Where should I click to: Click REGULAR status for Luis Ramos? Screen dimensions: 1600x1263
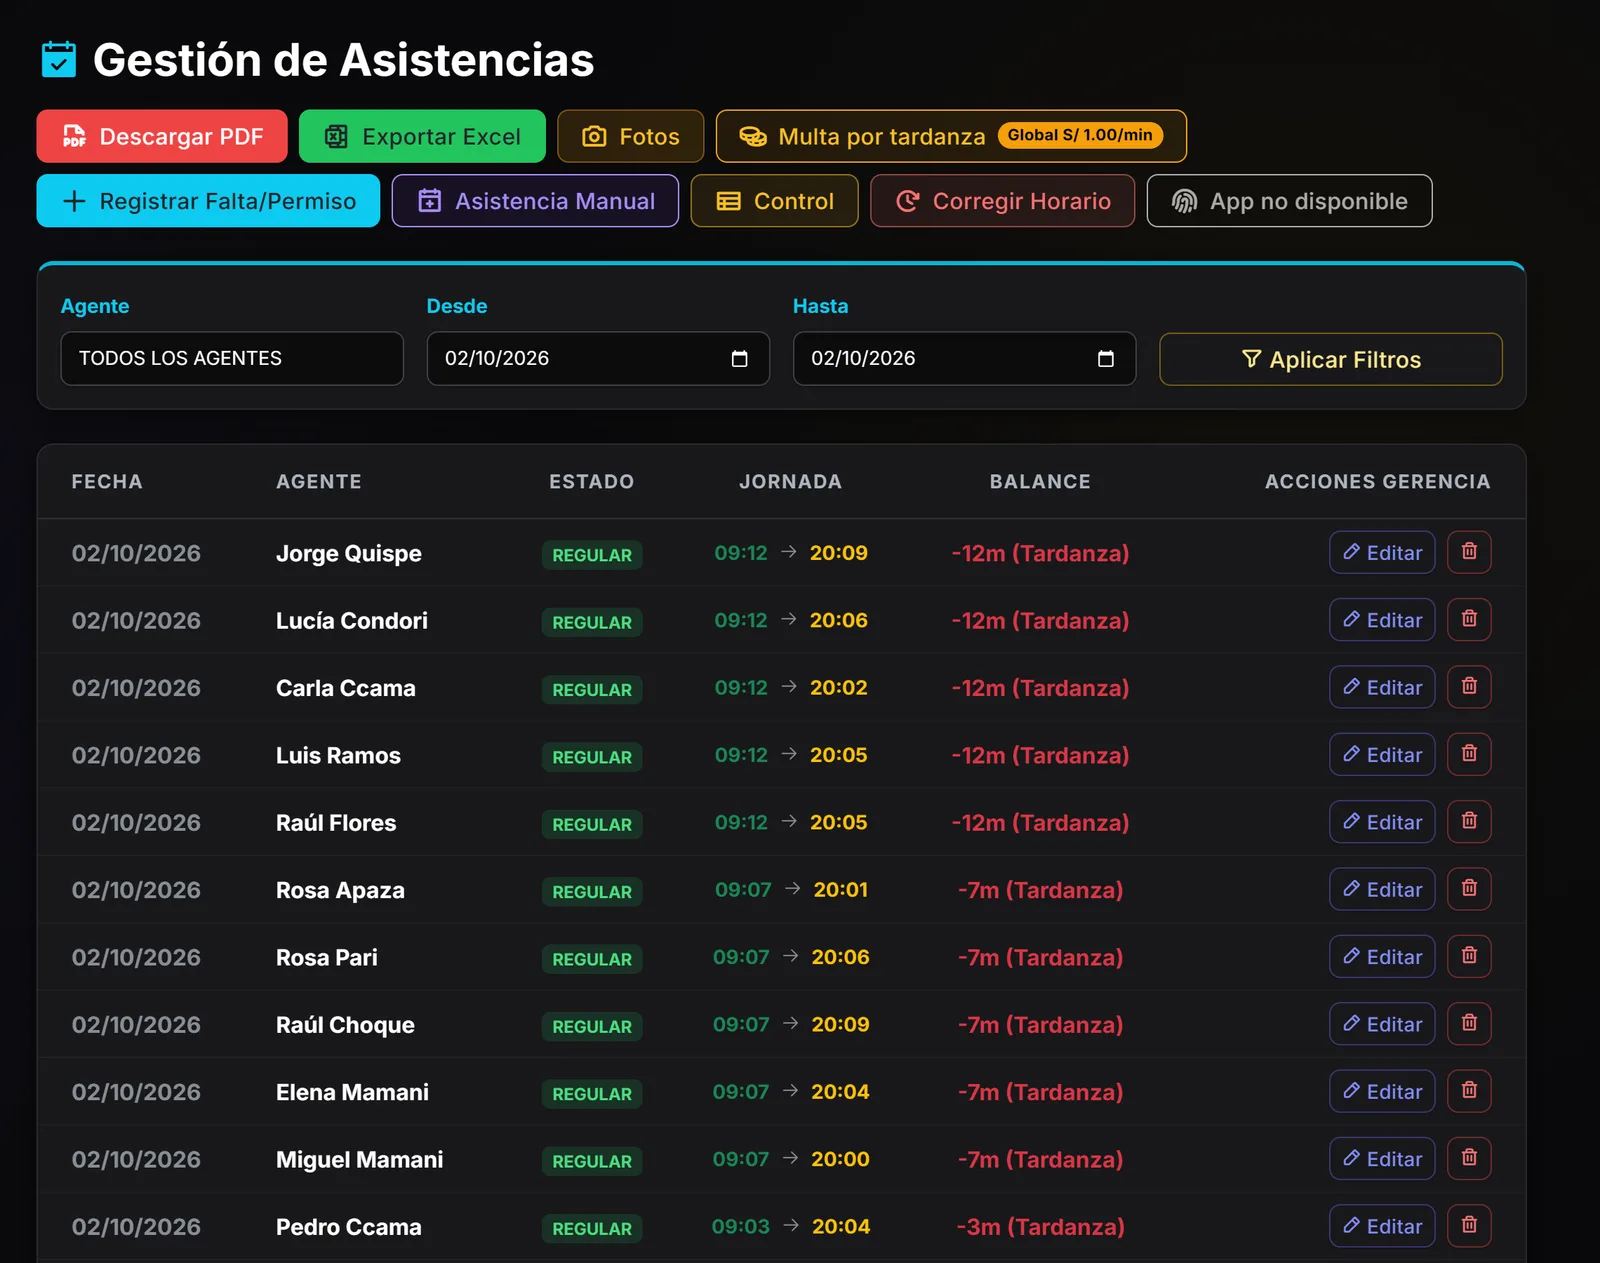(x=592, y=757)
